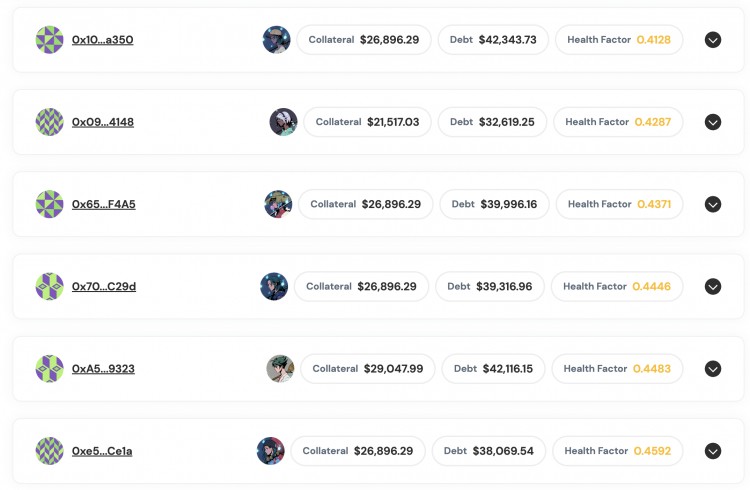Click the NFT avatar in the 0x65...F4A5 row

point(278,204)
